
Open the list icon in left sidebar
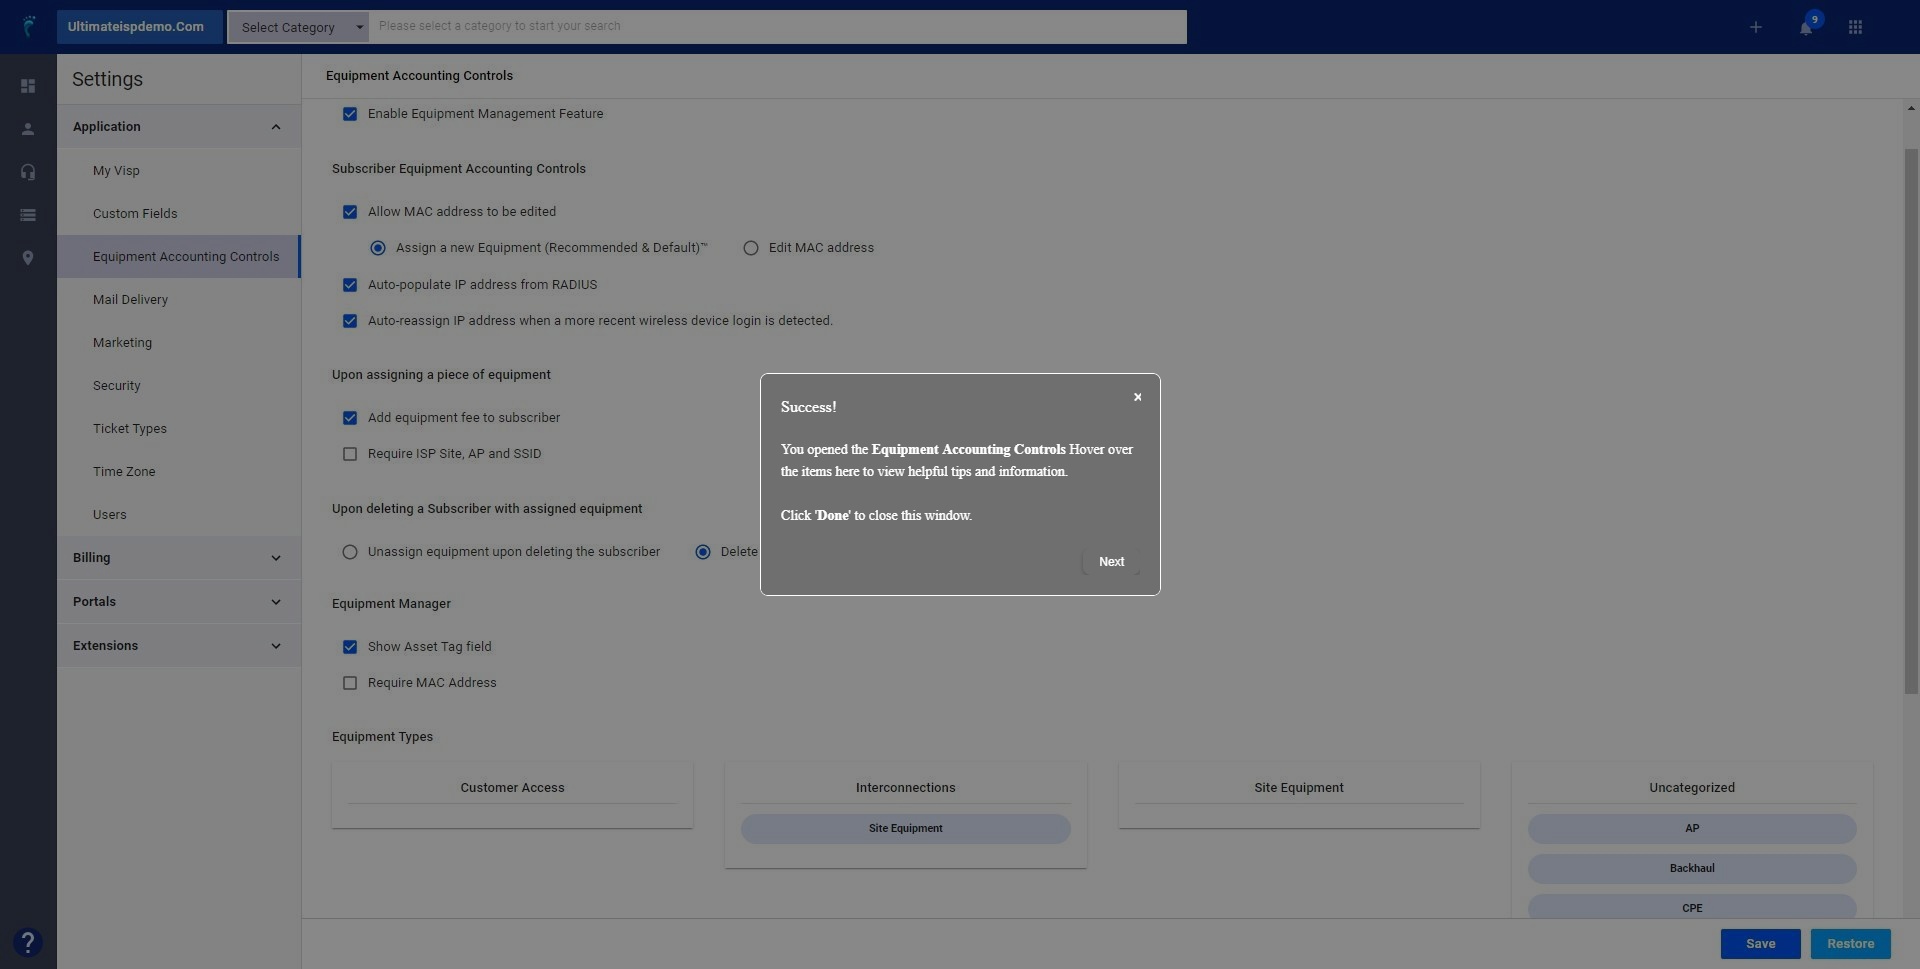[28, 215]
